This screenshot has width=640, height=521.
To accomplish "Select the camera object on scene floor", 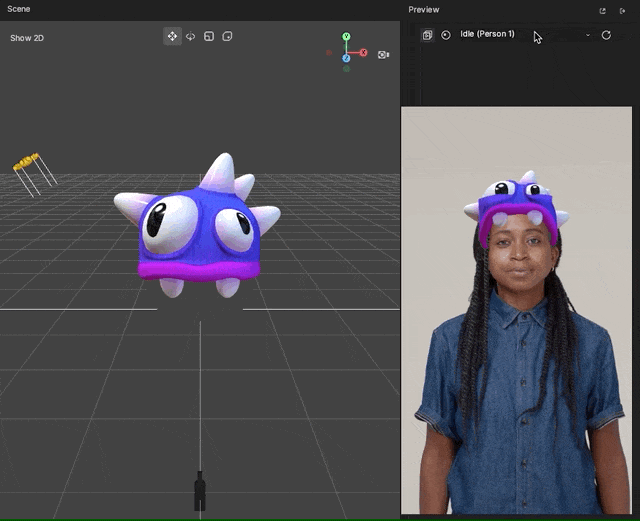I will [x=200, y=491].
